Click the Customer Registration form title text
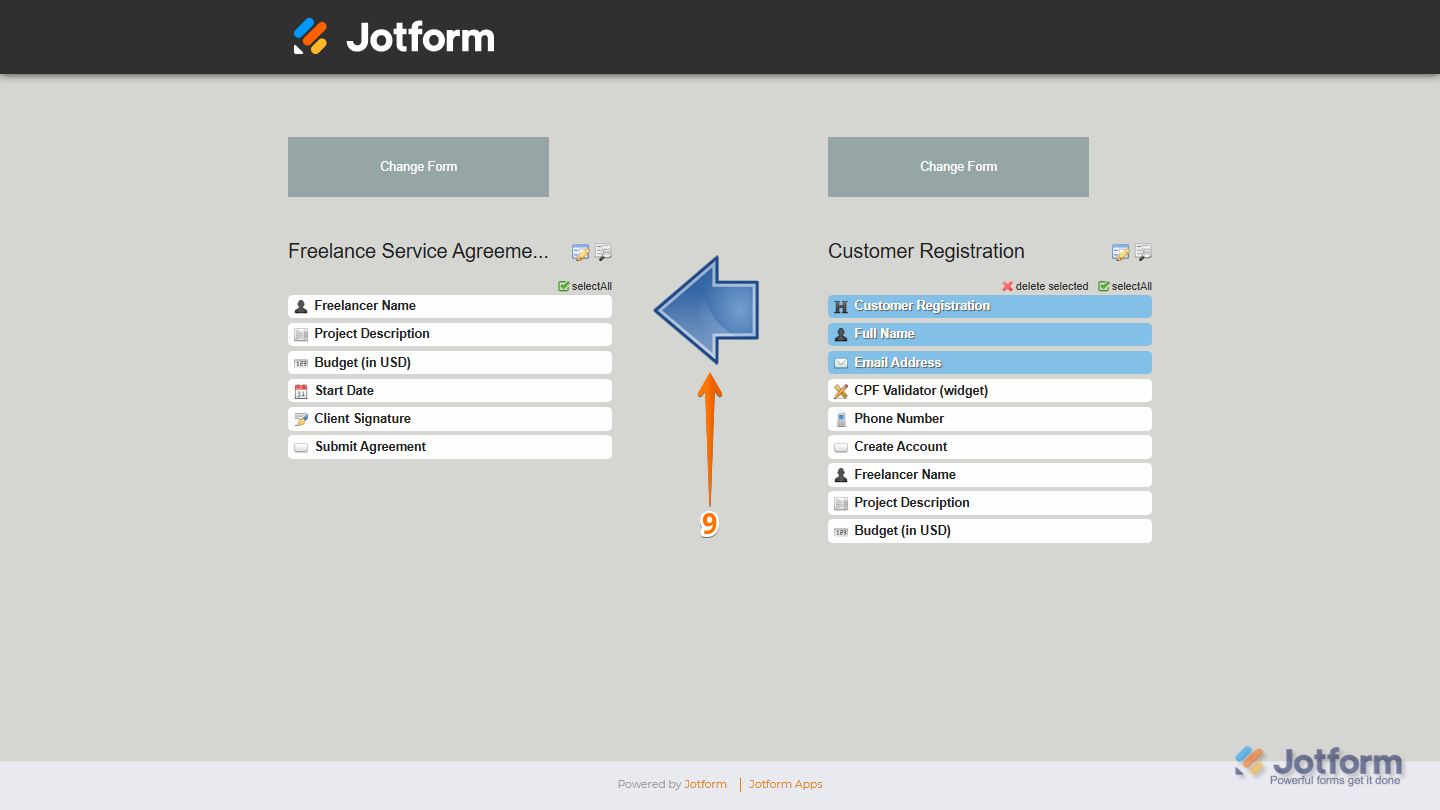Viewport: 1440px width, 810px height. click(x=926, y=252)
